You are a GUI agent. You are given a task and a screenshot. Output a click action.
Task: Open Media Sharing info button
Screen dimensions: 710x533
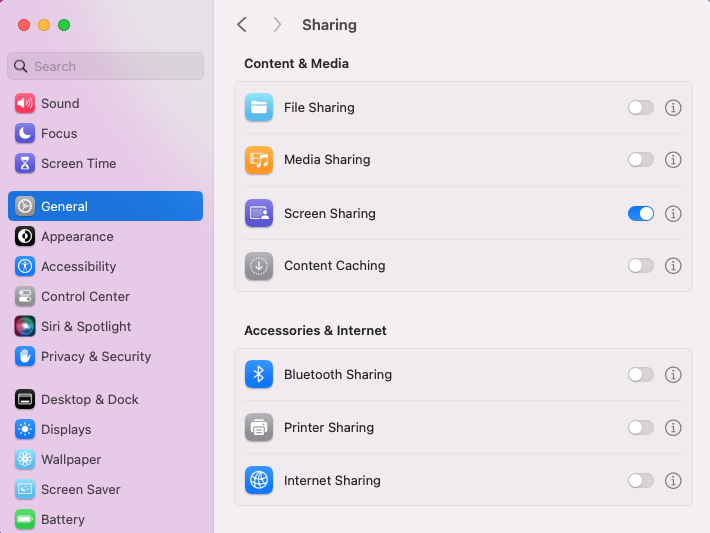click(x=673, y=160)
